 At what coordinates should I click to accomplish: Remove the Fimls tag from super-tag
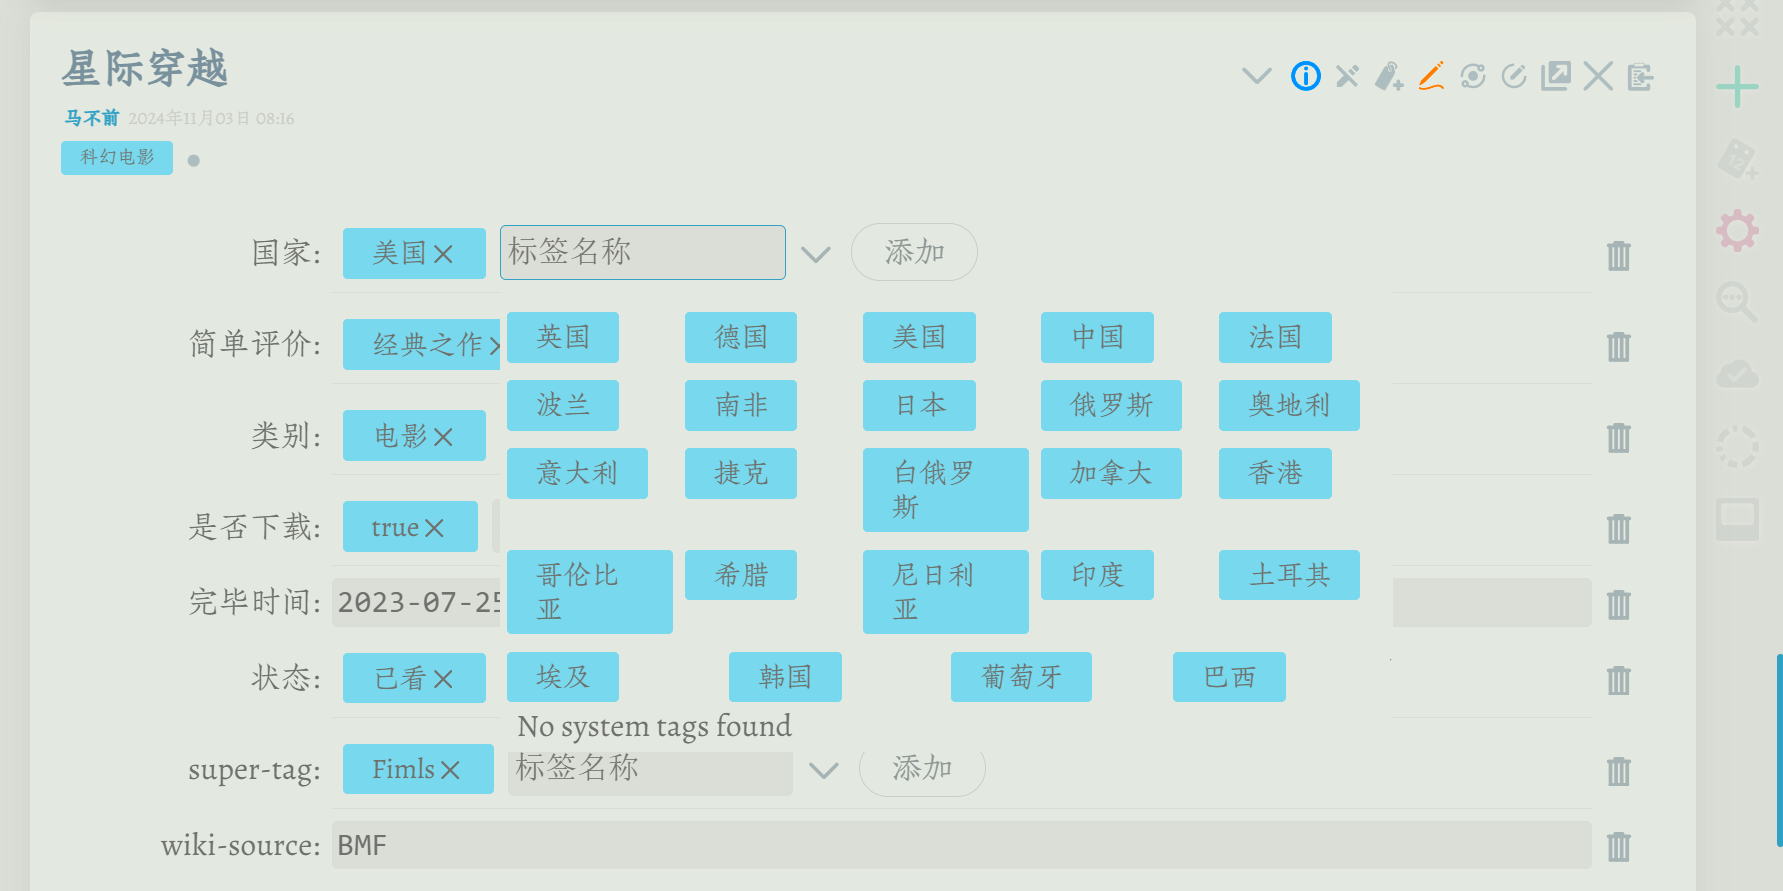pos(450,770)
